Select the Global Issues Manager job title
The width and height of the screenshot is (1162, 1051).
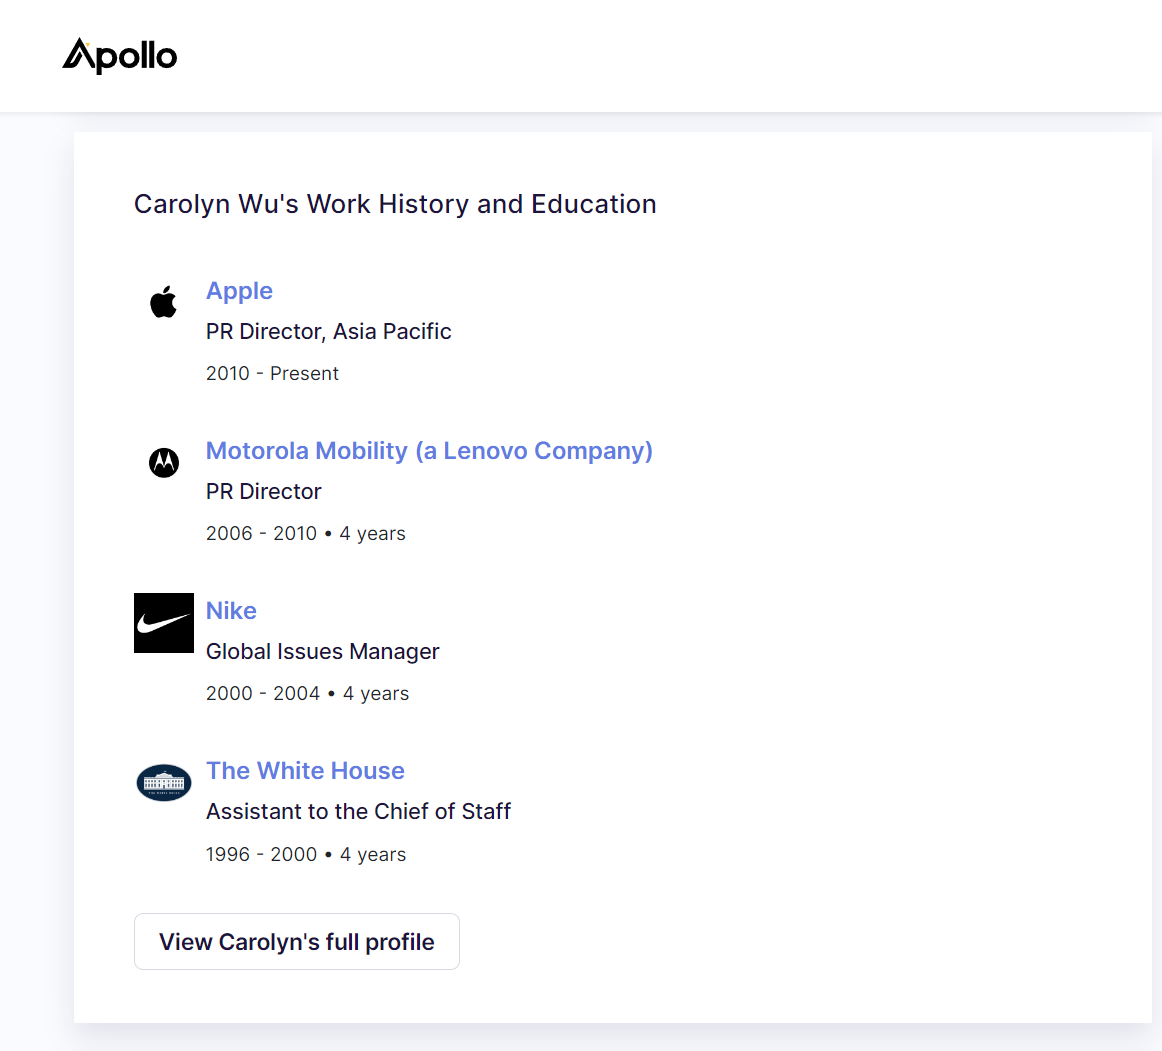tap(322, 652)
